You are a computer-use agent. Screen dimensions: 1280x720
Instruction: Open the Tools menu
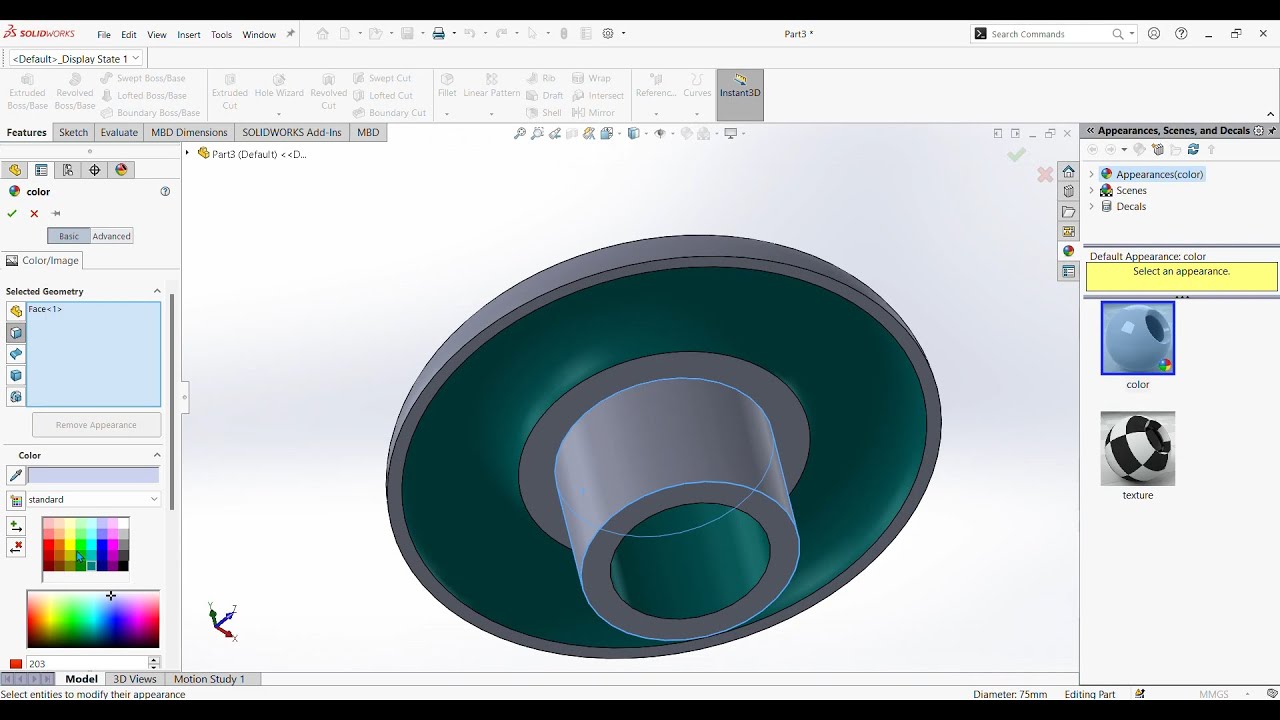(x=221, y=35)
